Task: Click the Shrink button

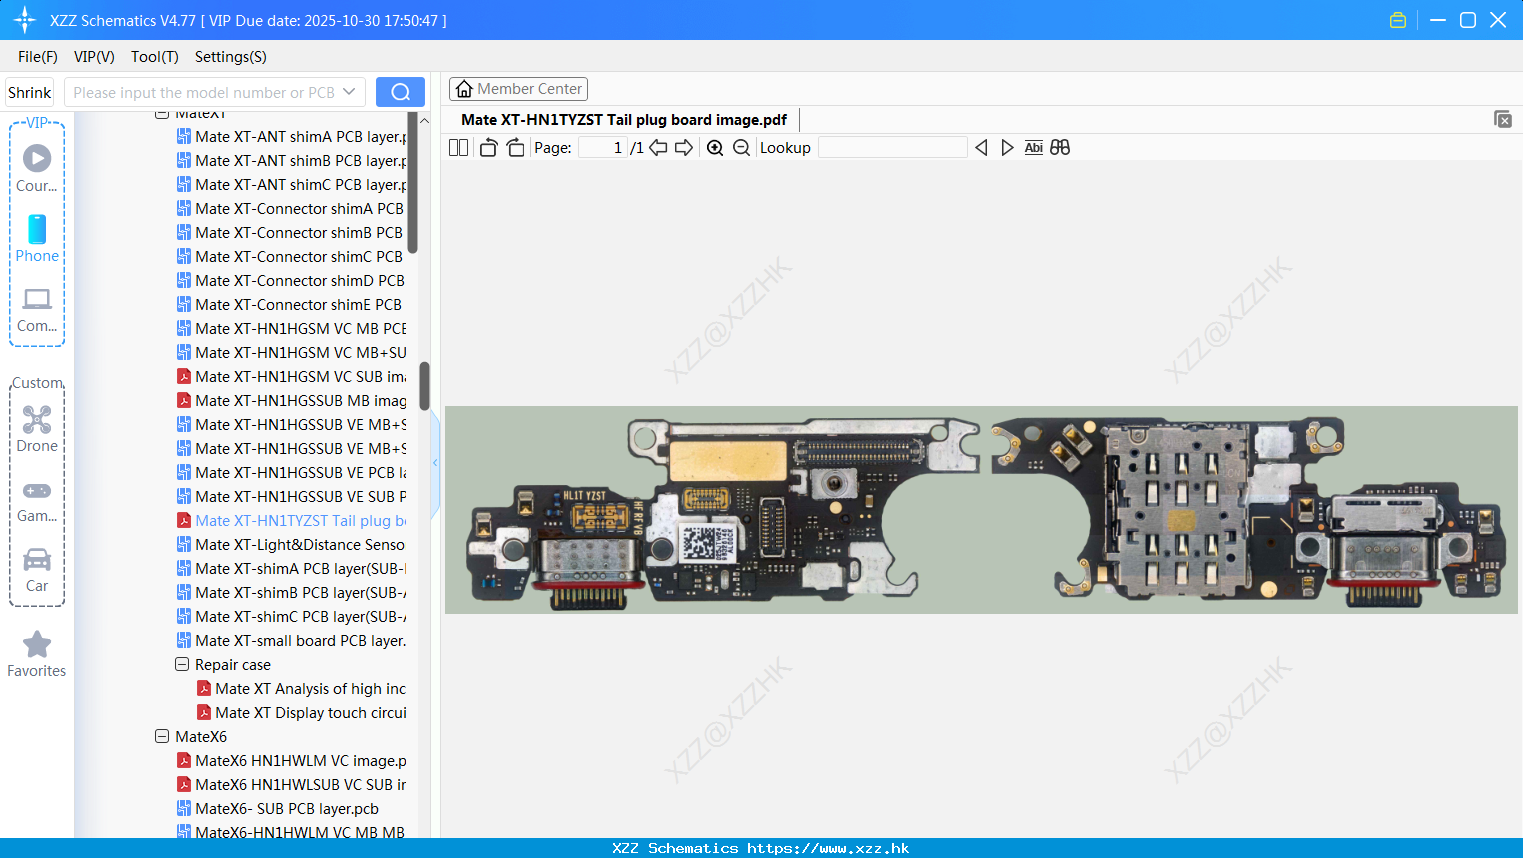Action: [30, 92]
